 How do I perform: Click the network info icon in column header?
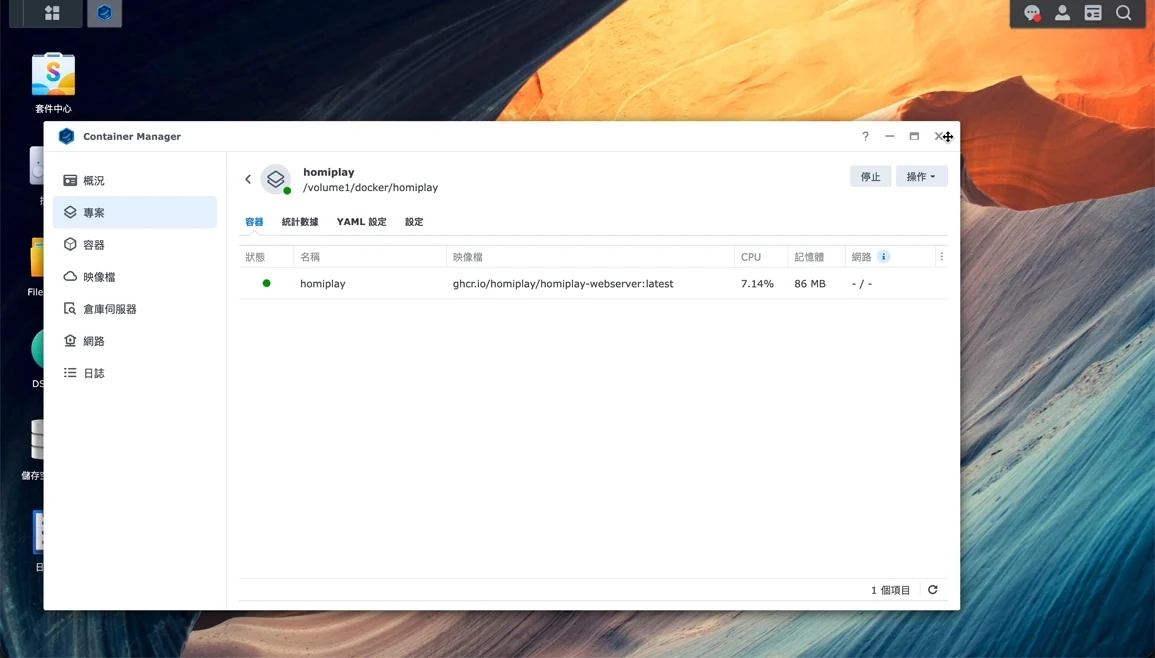tap(884, 256)
